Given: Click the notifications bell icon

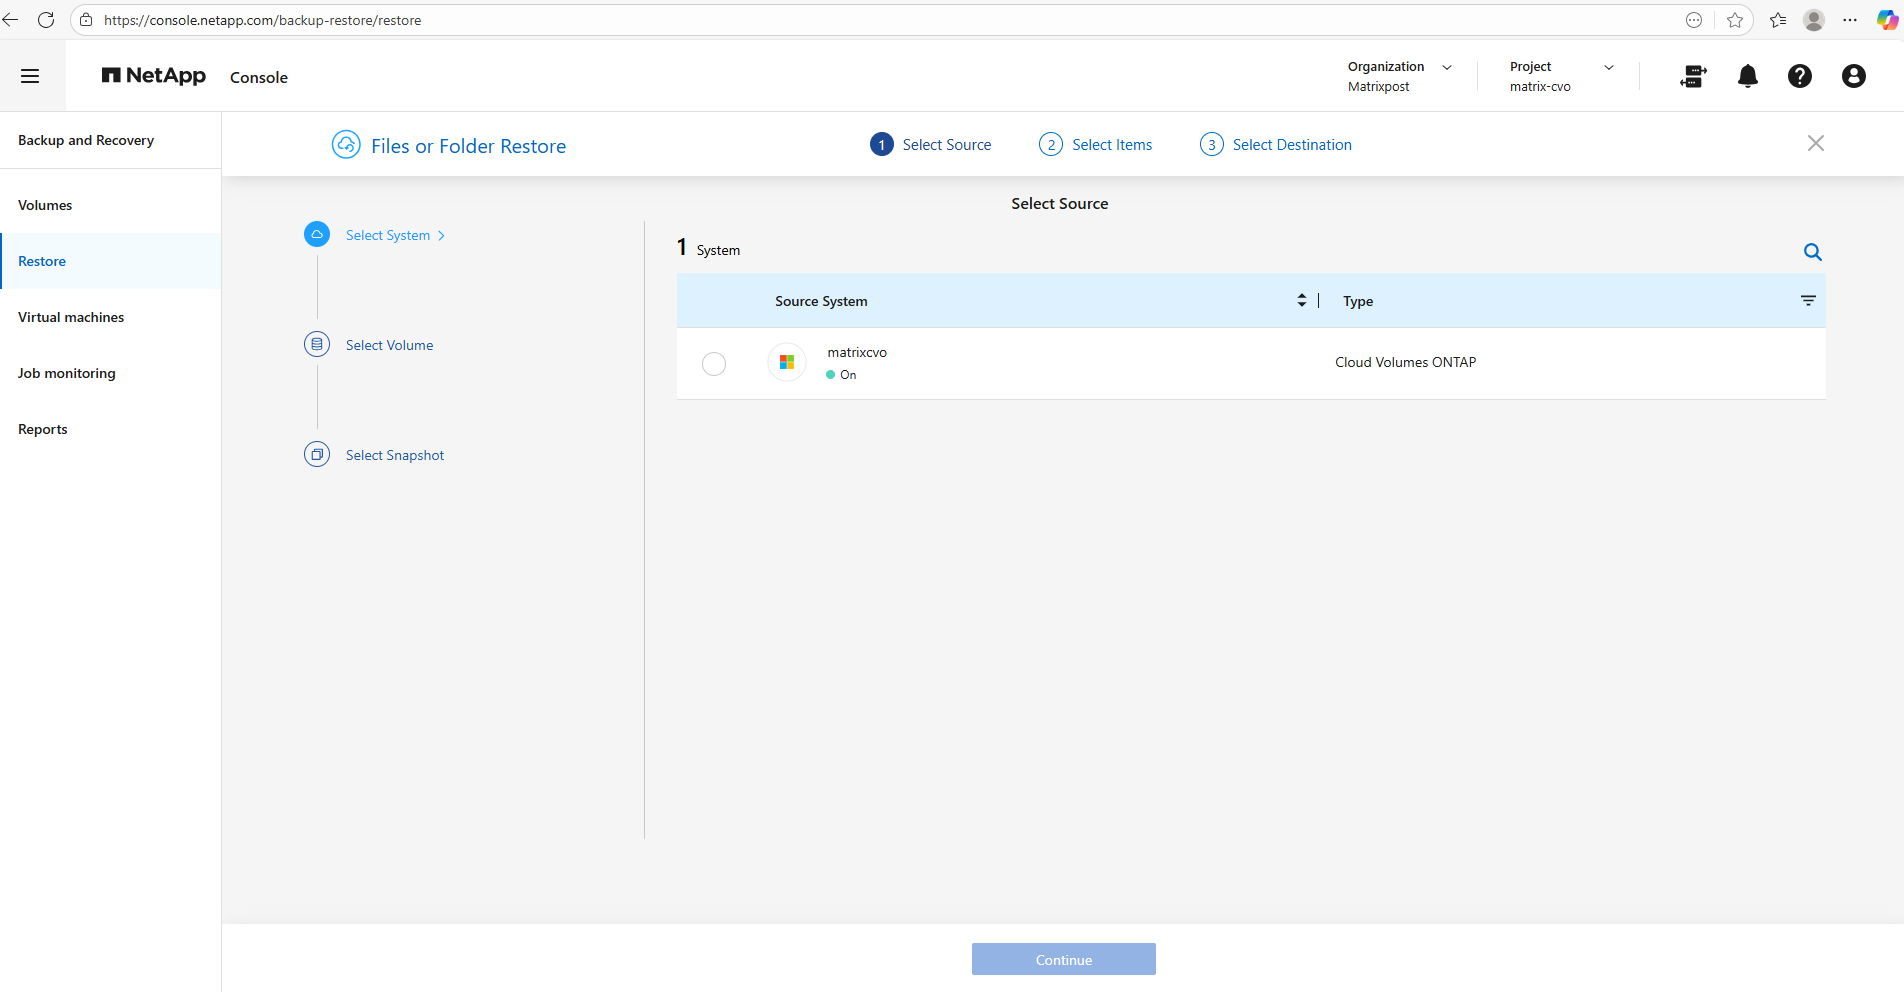Looking at the screenshot, I should point(1747,76).
